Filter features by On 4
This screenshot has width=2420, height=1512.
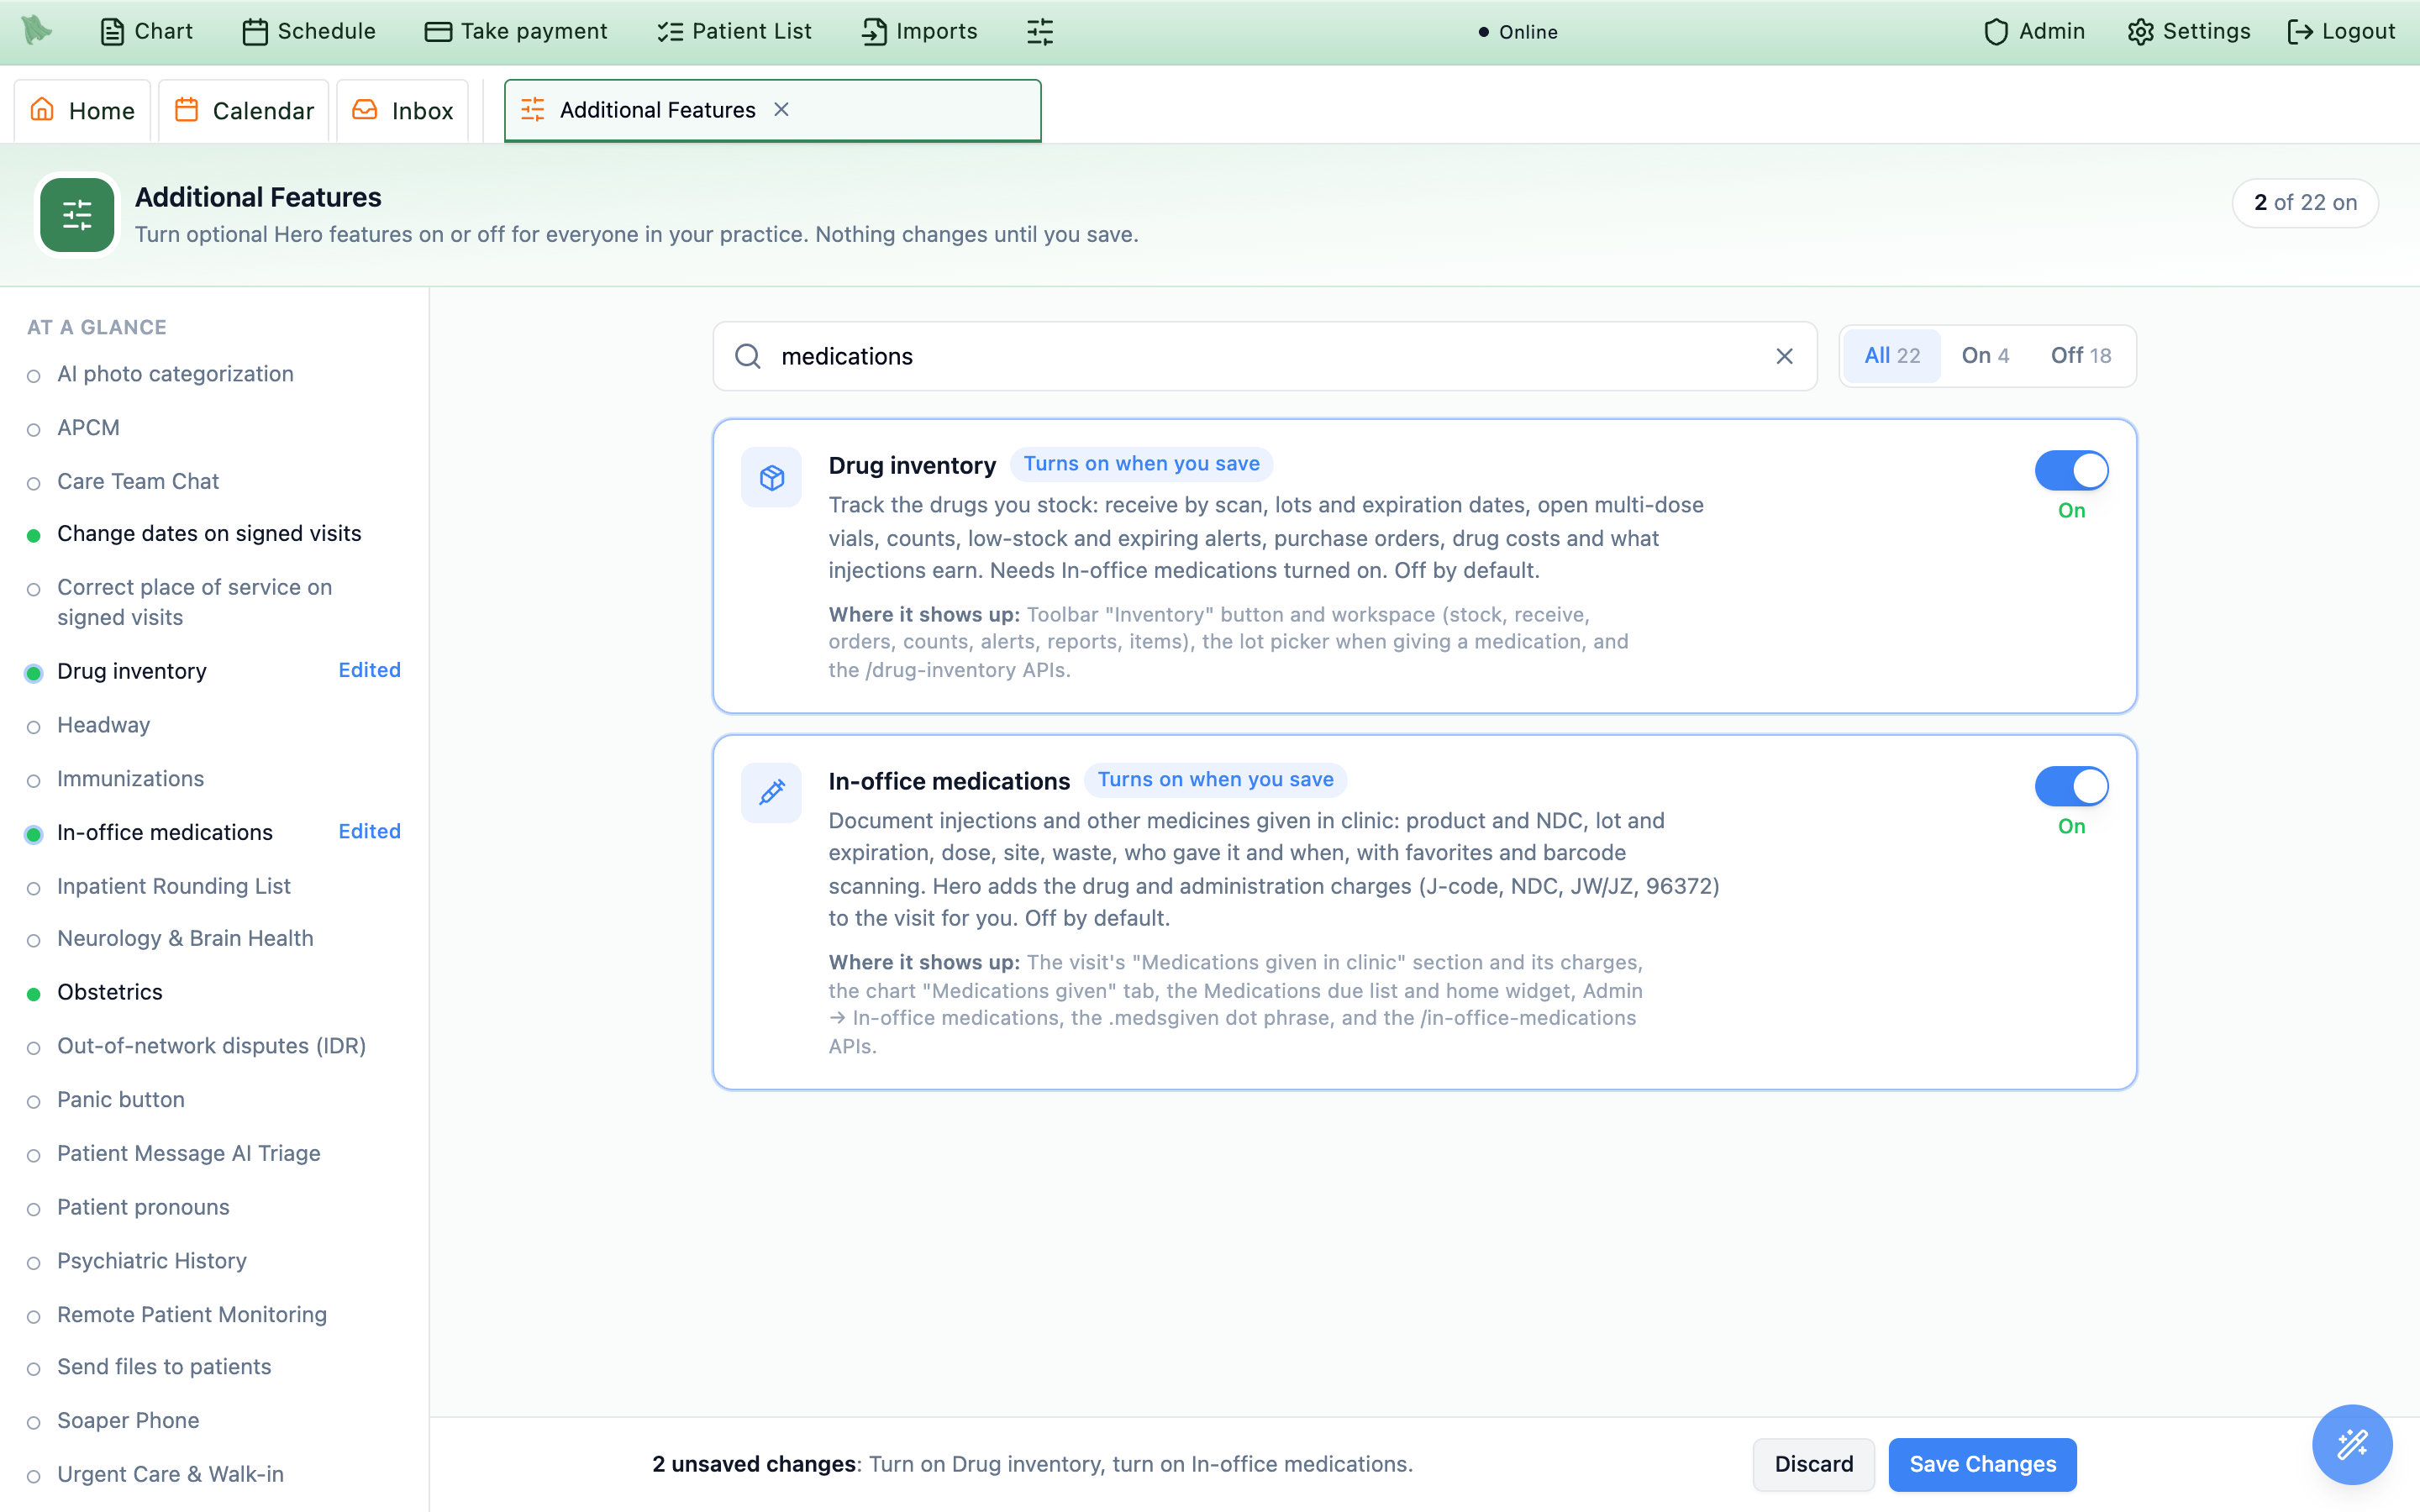pos(1985,355)
